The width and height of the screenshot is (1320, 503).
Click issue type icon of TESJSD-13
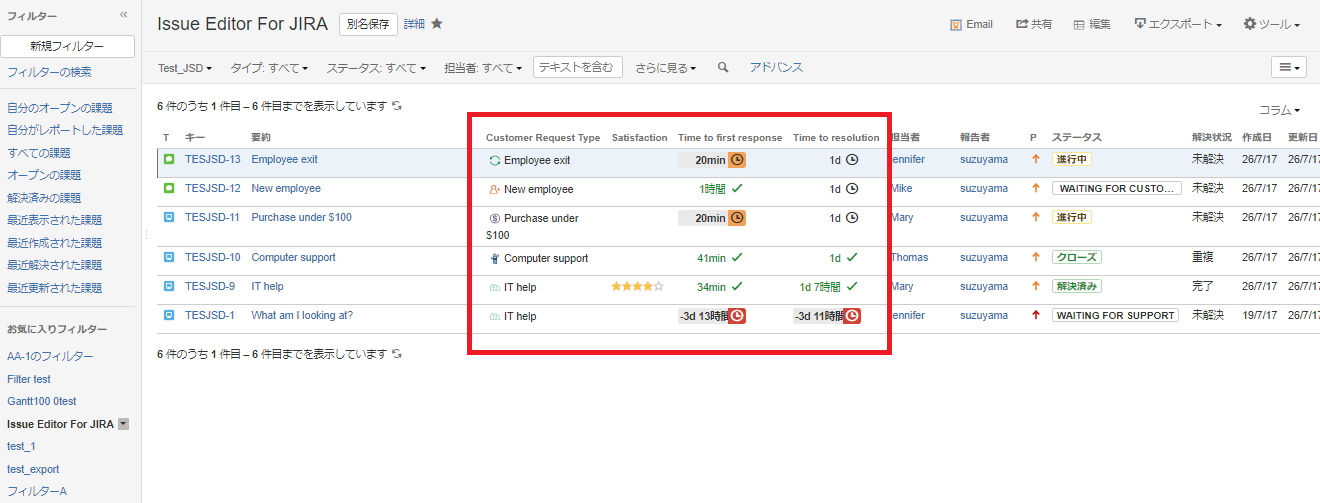coord(169,159)
